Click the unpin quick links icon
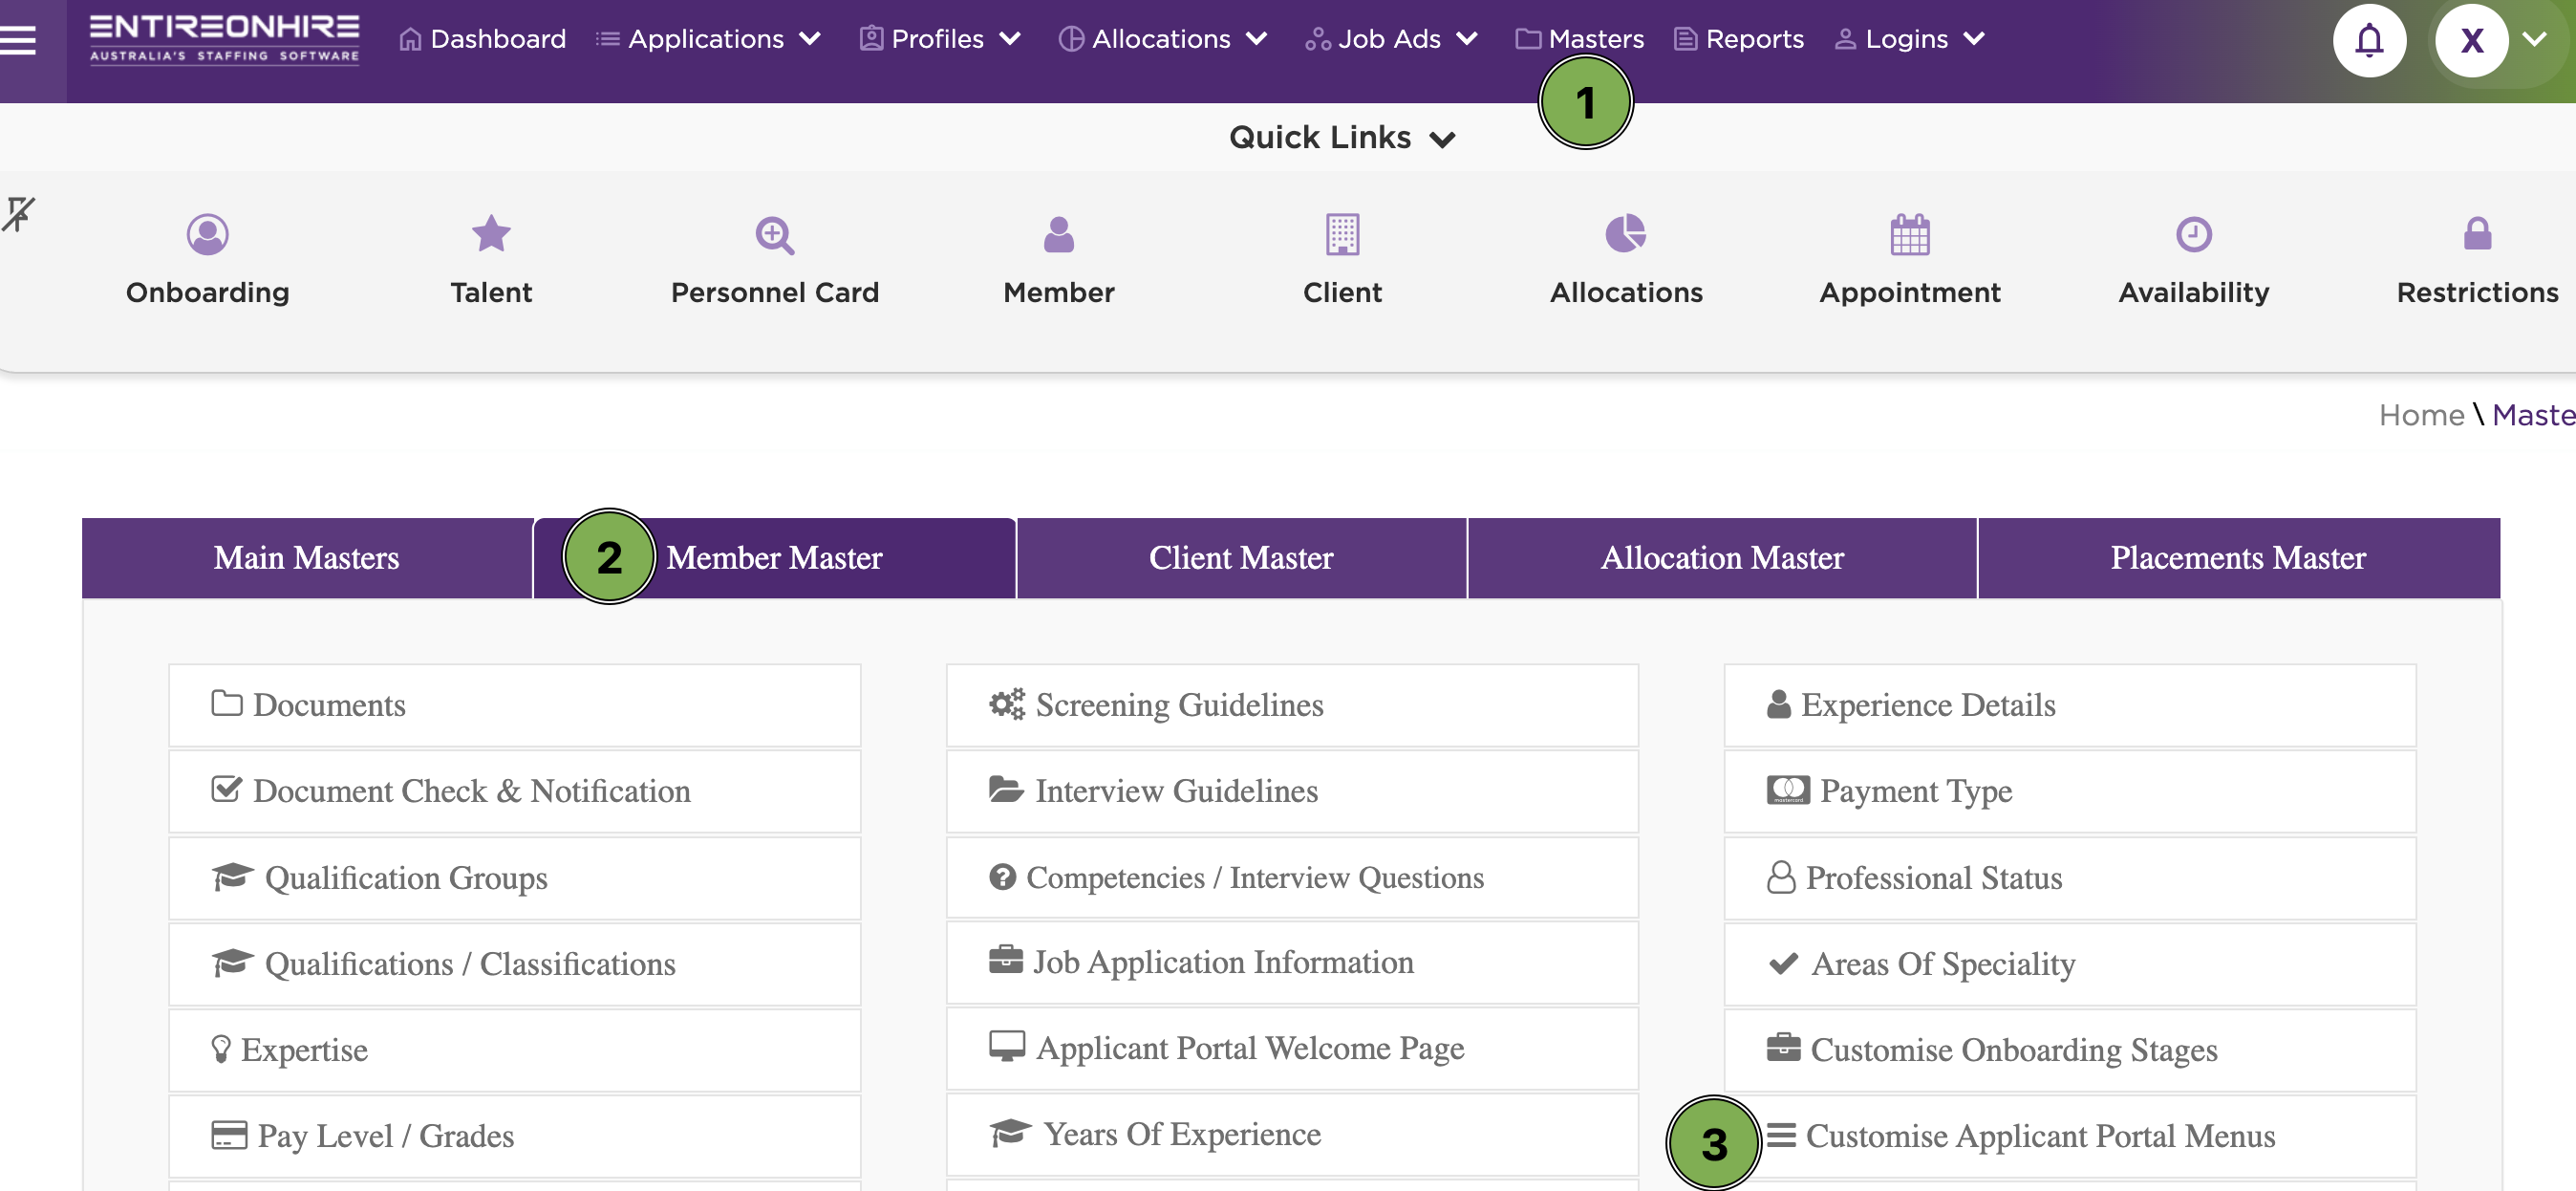 click(19, 214)
